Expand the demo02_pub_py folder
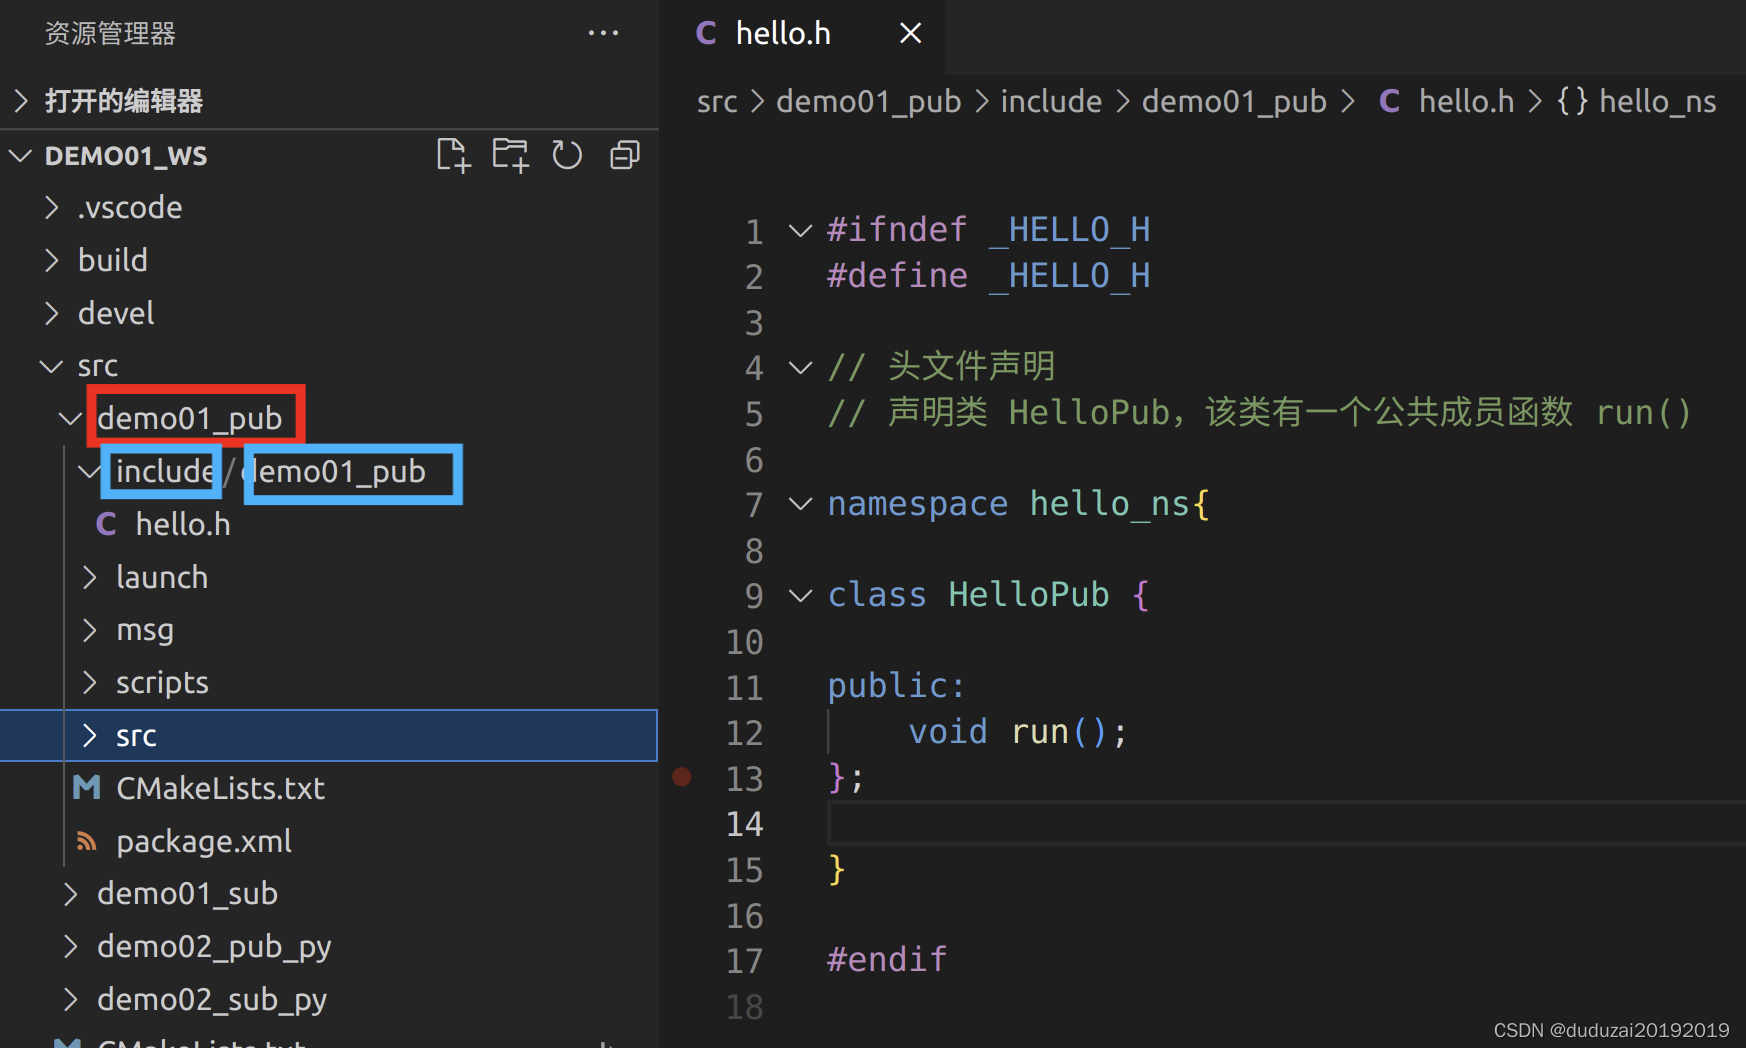Image resolution: width=1746 pixels, height=1048 pixels. point(71,947)
